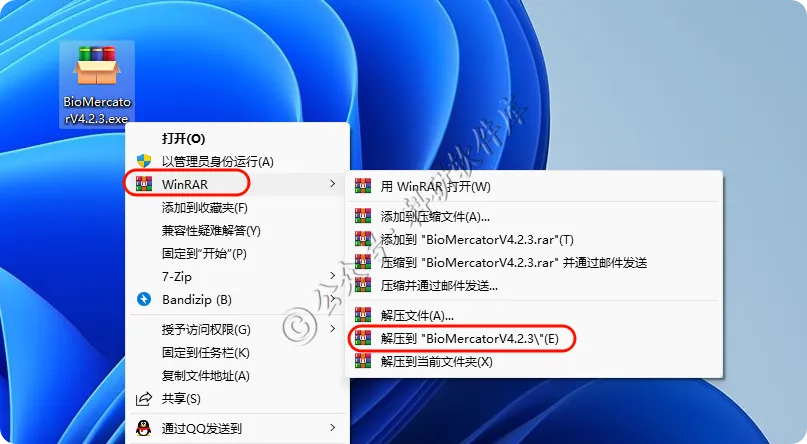
Task: Click the QQ penguin icon
Action: coord(144,428)
